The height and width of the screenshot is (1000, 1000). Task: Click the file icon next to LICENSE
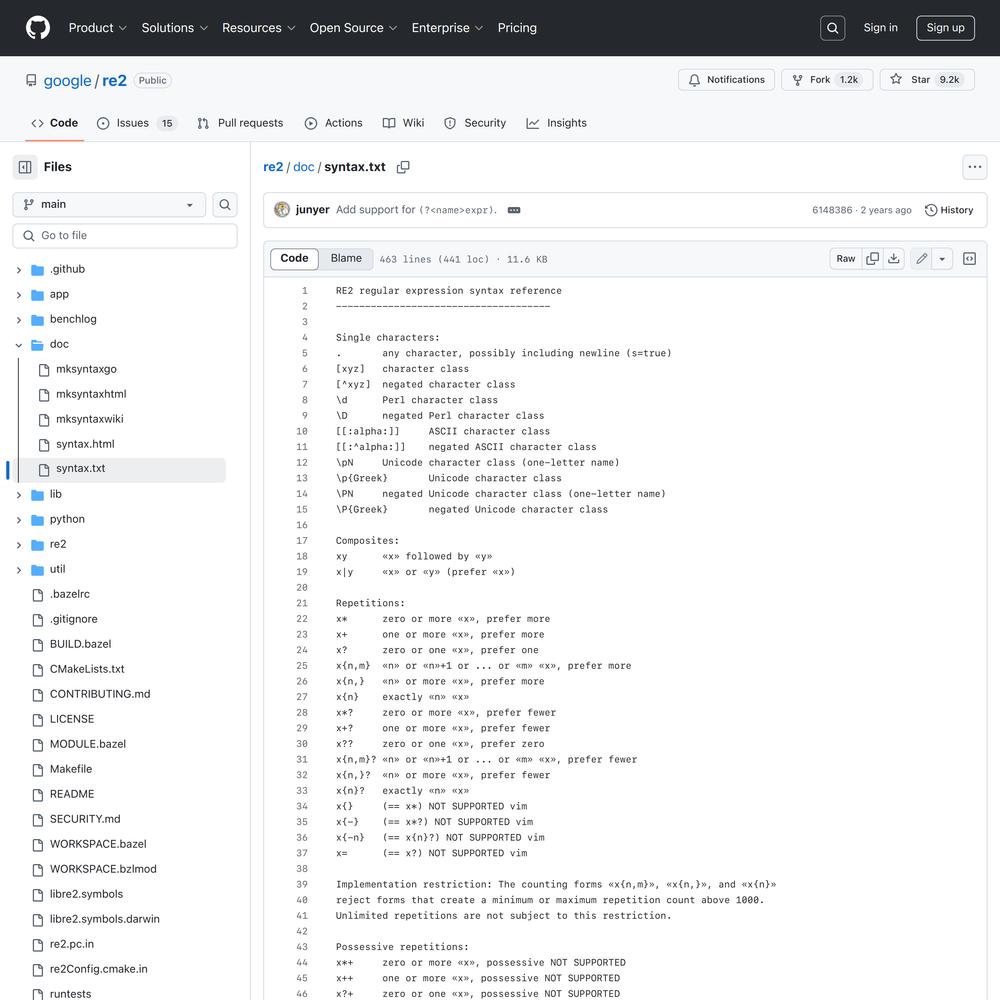point(38,719)
